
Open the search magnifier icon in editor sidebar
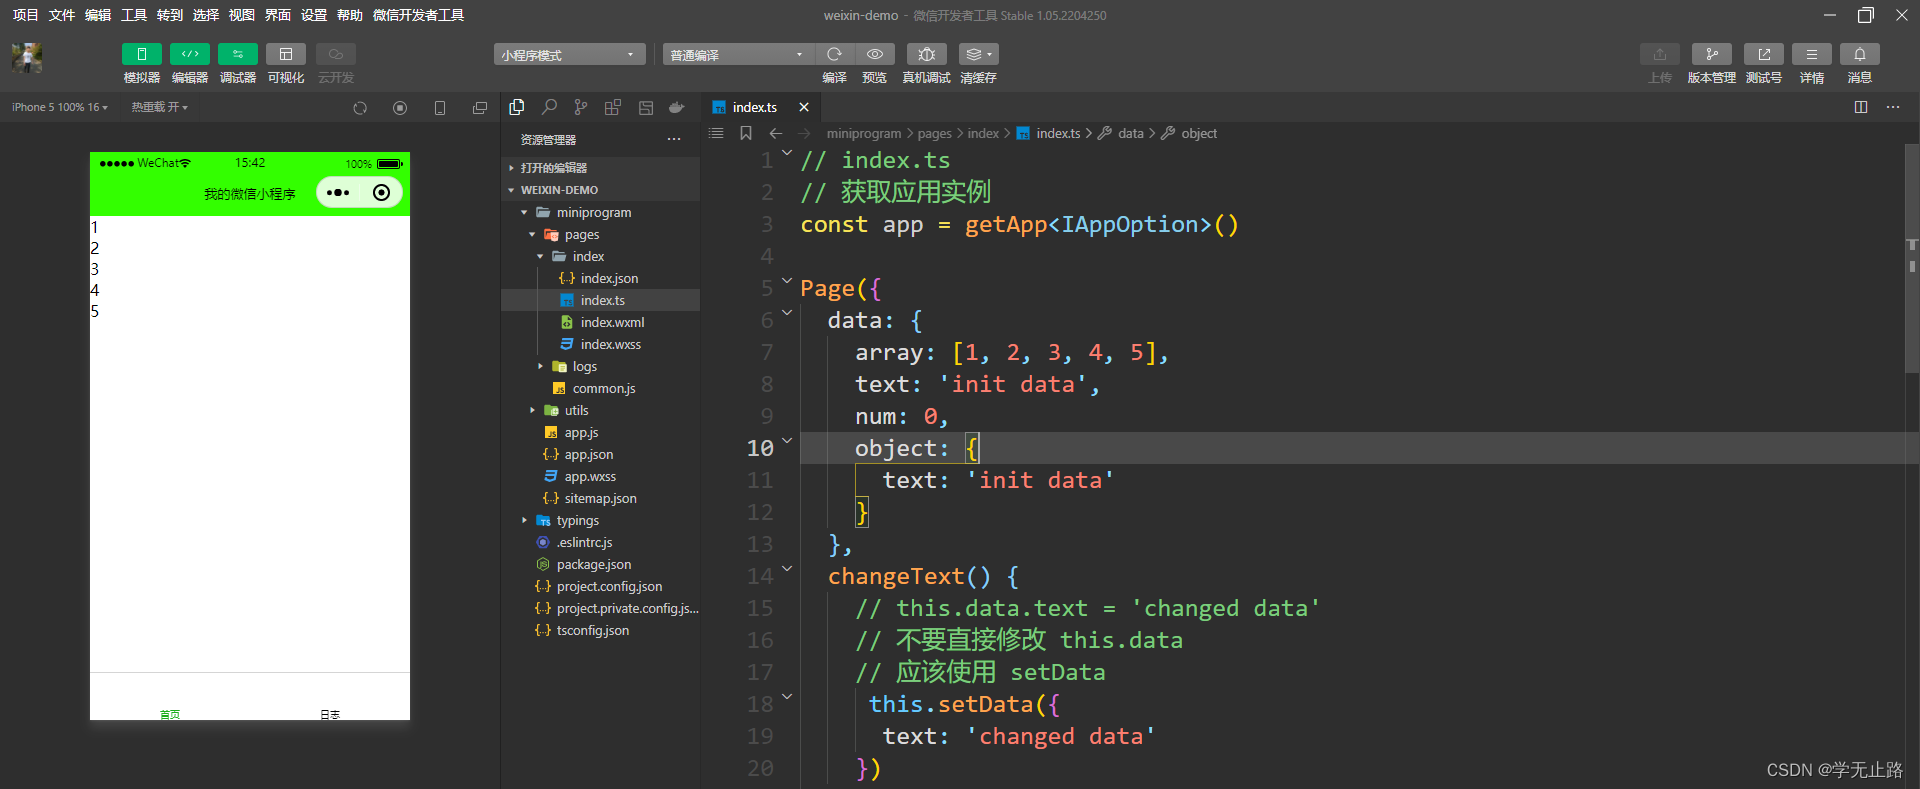549,107
